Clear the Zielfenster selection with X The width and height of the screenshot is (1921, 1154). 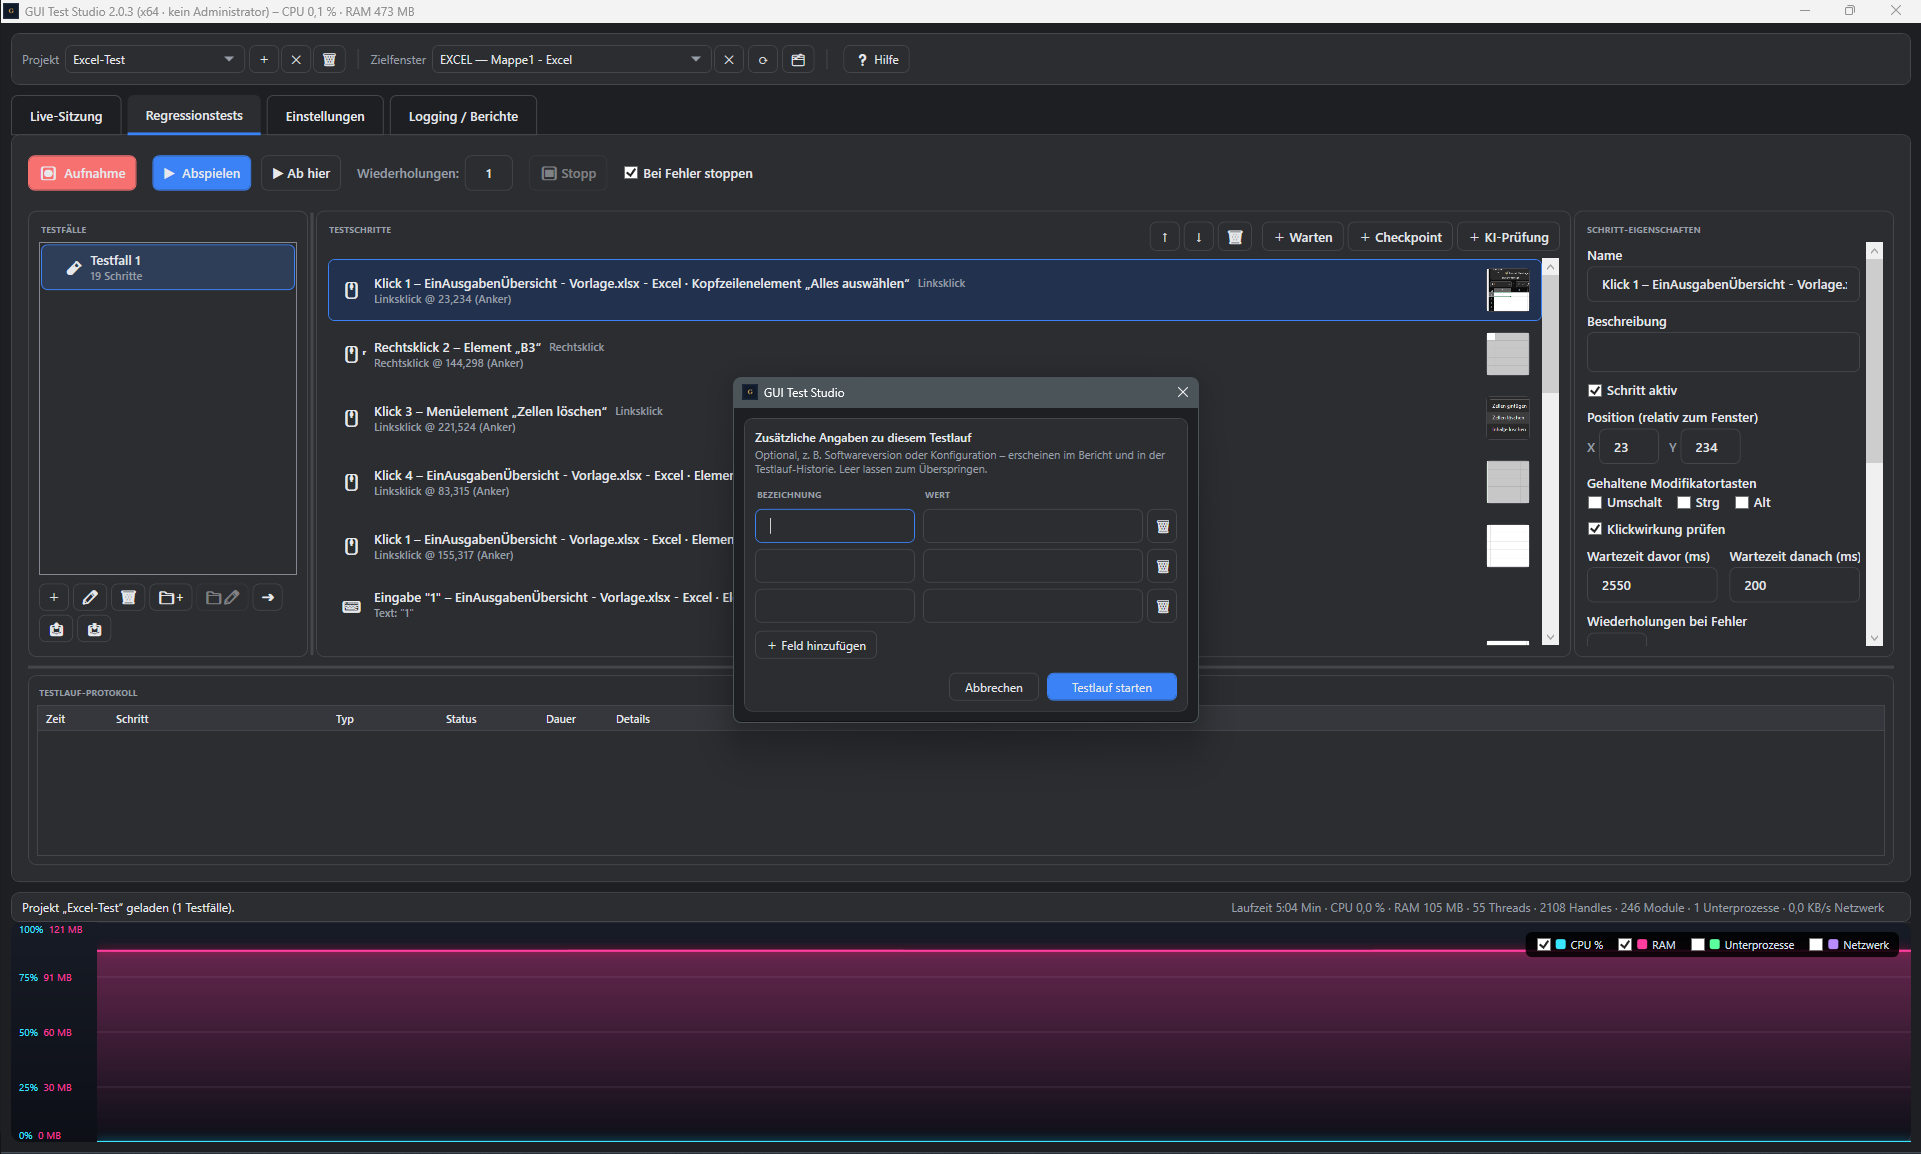729,60
